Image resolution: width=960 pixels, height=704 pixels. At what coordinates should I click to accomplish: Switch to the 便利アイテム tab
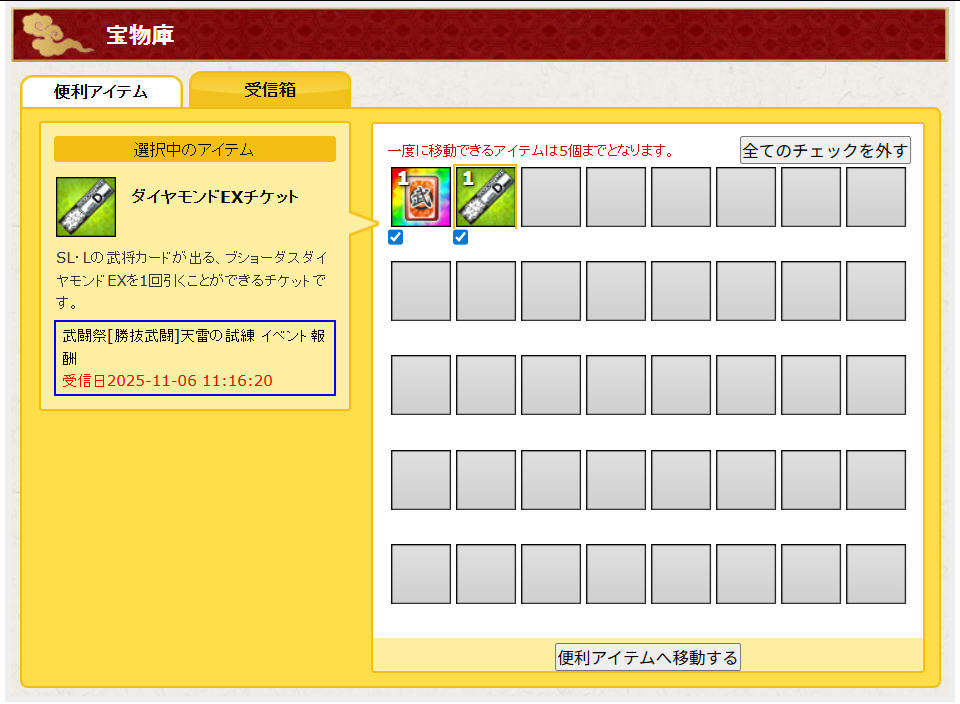pos(100,92)
